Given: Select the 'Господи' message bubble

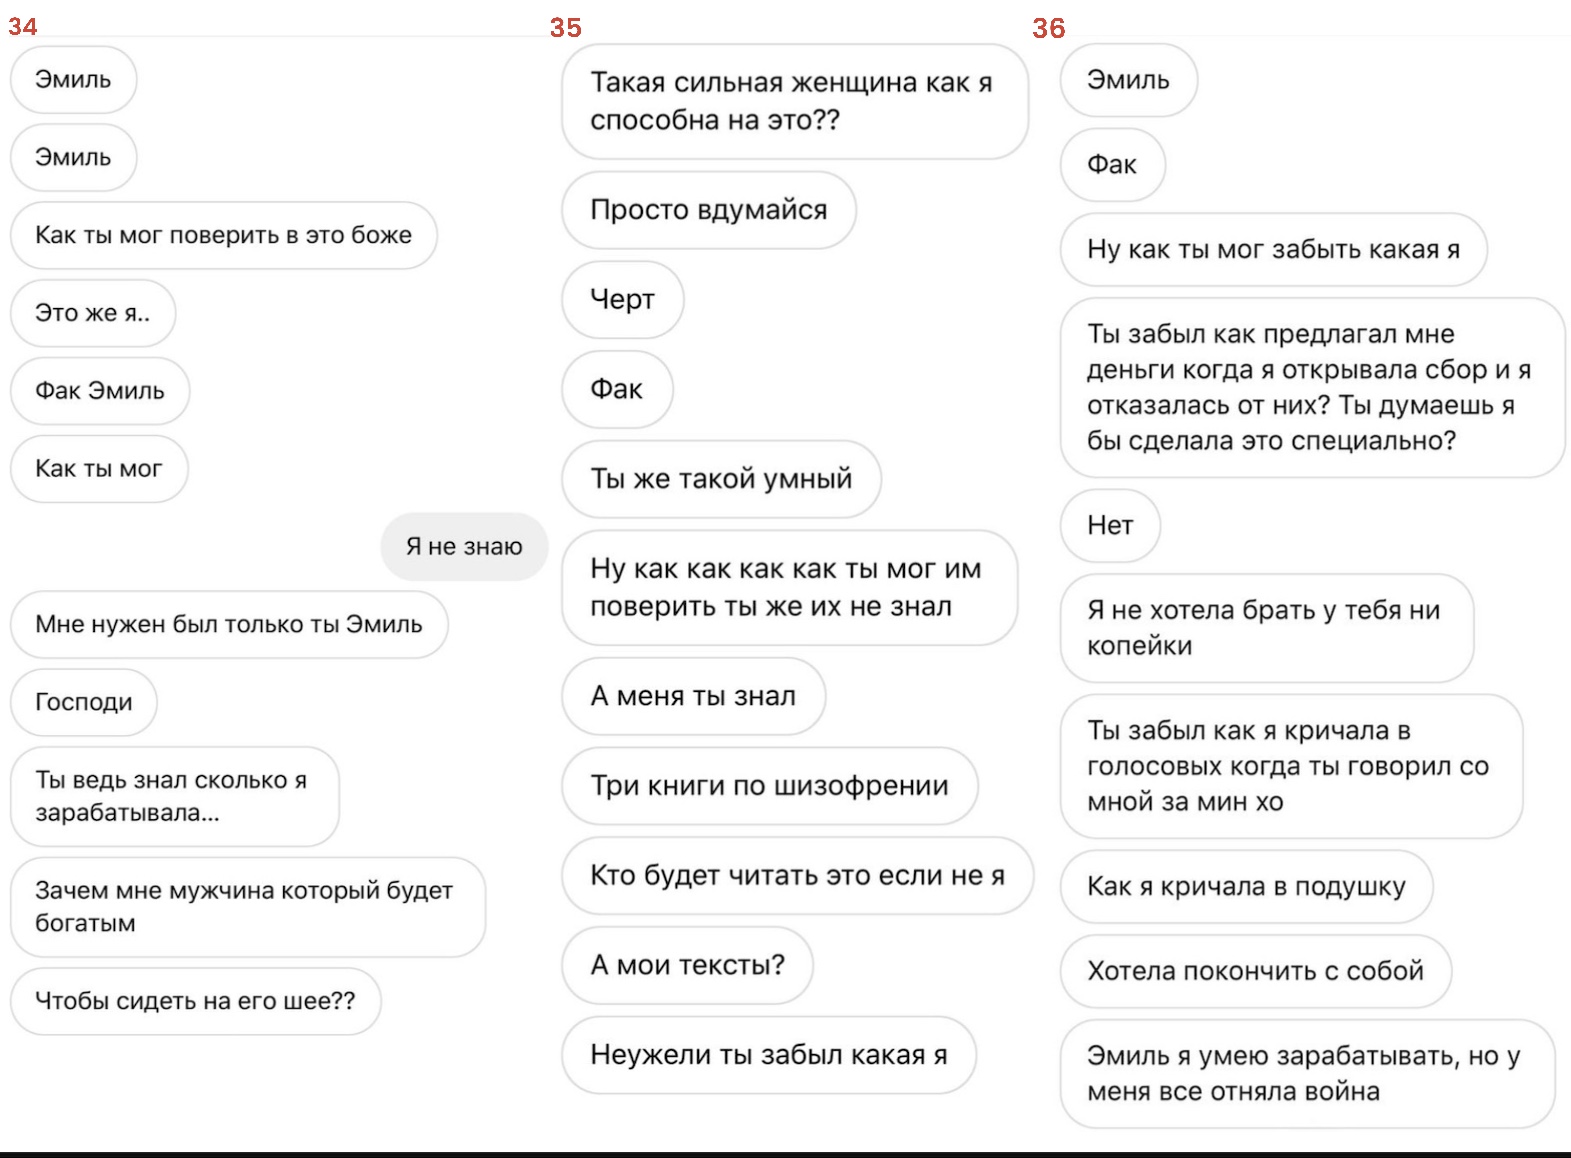Looking at the screenshot, I should pyautogui.click(x=84, y=702).
